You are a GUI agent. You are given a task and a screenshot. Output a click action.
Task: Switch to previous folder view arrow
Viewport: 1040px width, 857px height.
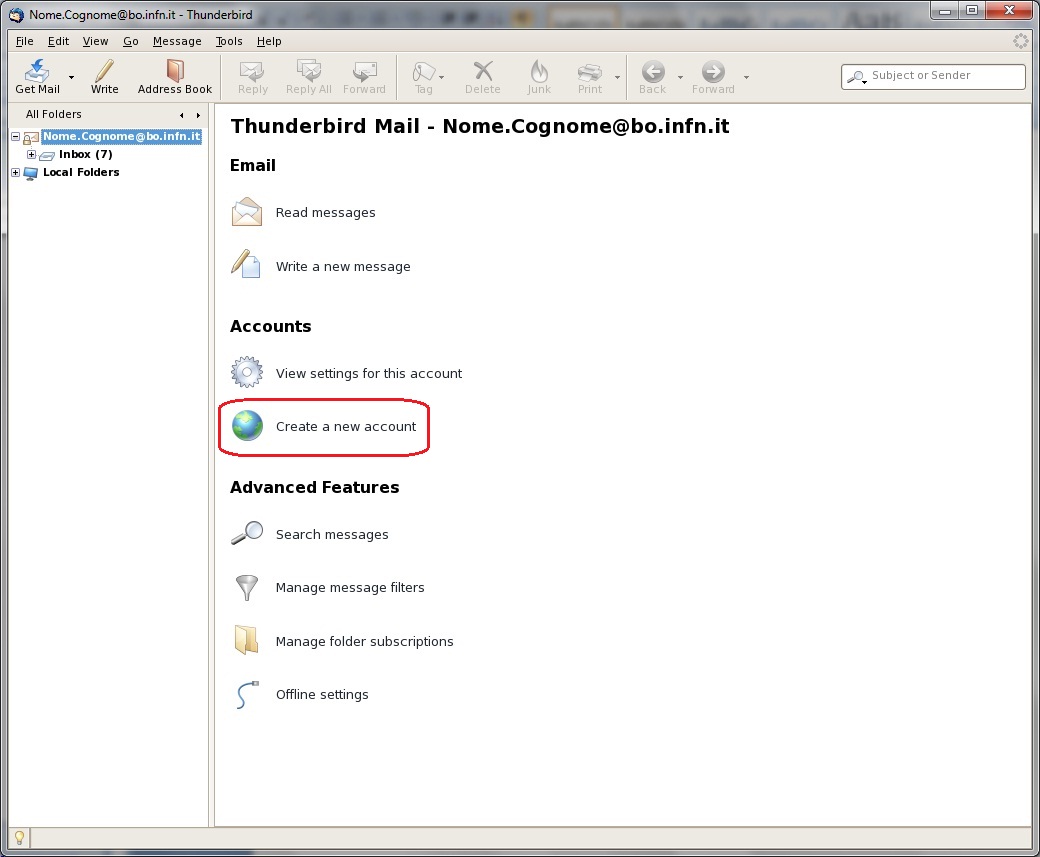(x=182, y=115)
